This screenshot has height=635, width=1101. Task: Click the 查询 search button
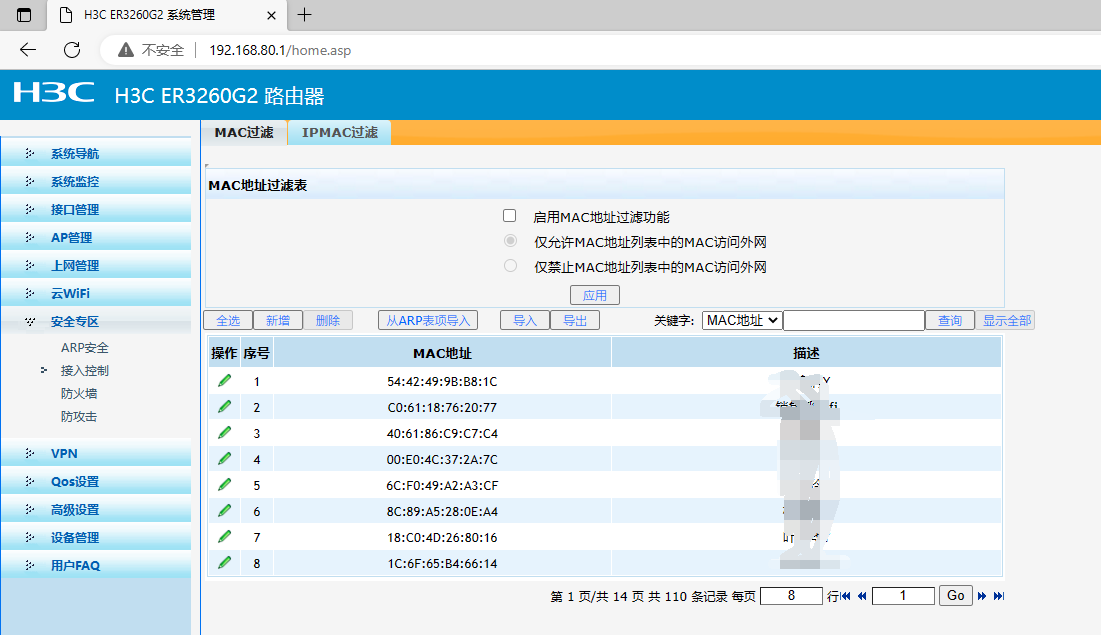[950, 320]
